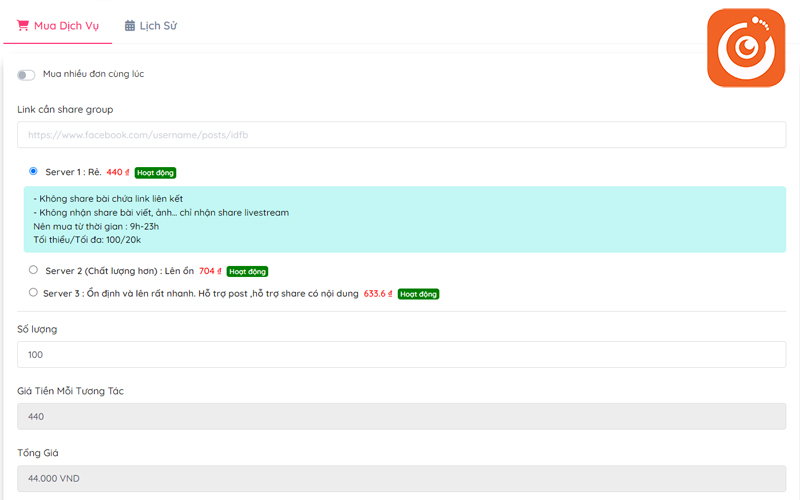Click the shopping cart icon in the tab bar
The height and width of the screenshot is (500, 800).
click(23, 26)
